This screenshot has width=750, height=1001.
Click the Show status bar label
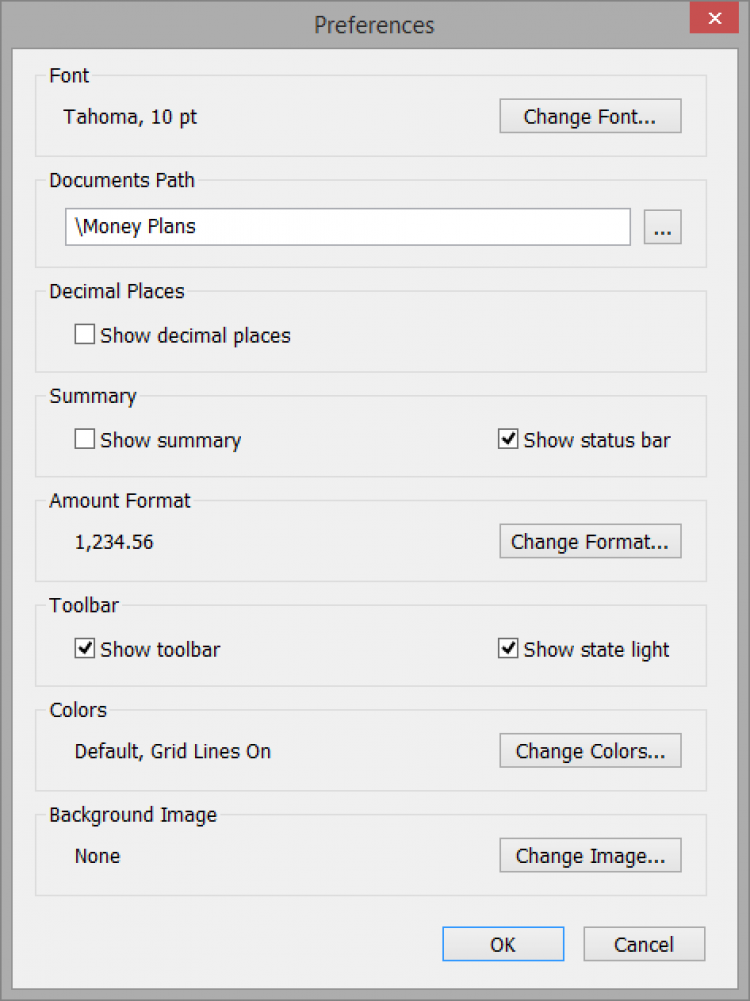[597, 441]
